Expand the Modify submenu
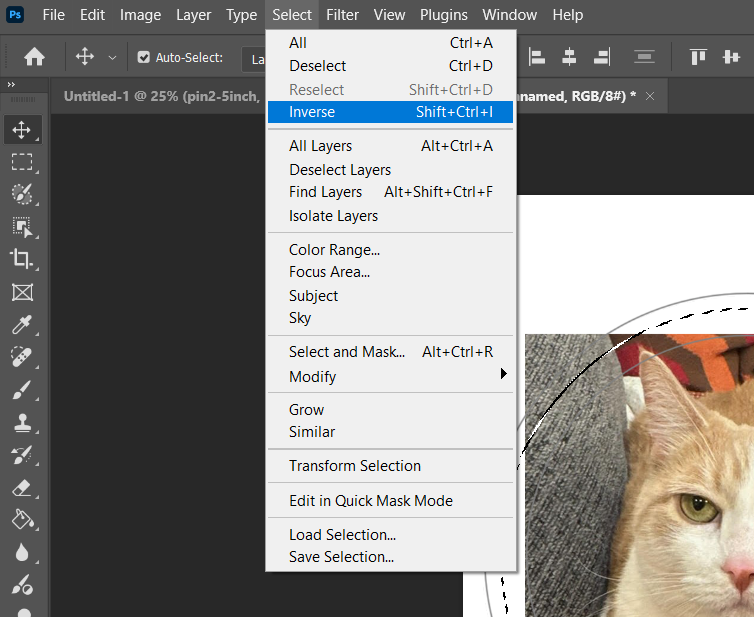 click(390, 376)
